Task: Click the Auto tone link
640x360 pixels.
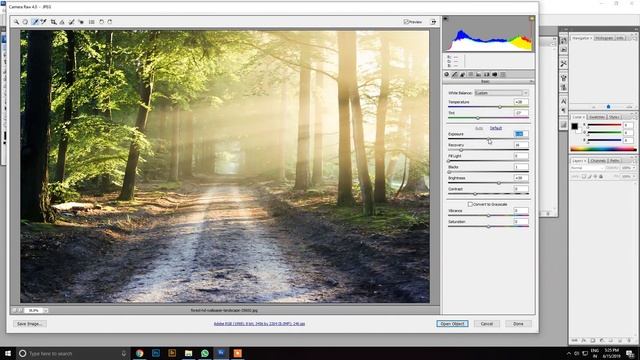Action: click(x=479, y=128)
